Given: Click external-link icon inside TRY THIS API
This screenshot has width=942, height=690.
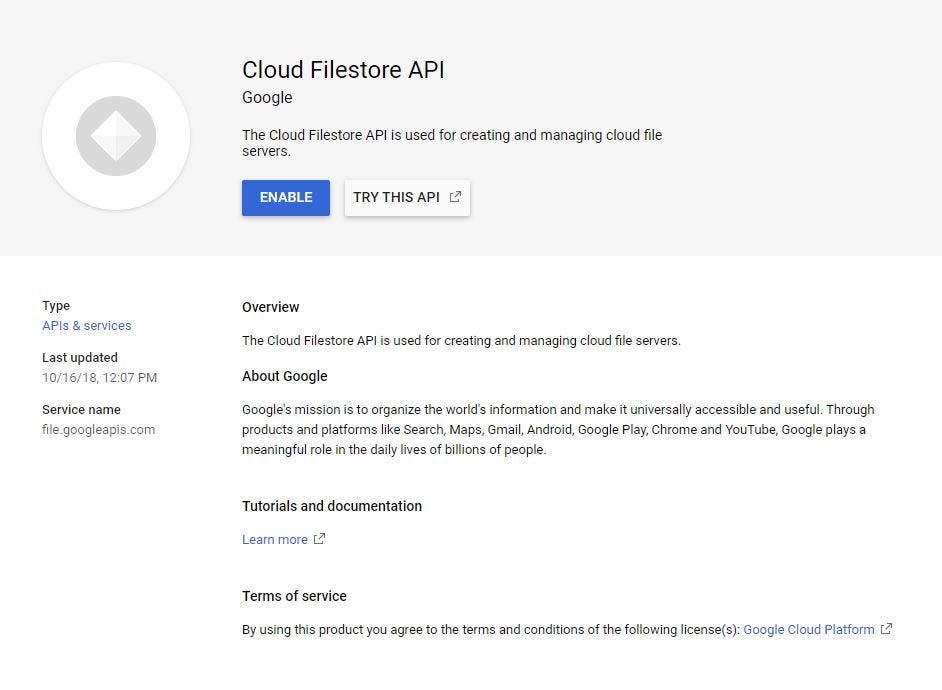Looking at the screenshot, I should point(456,197).
